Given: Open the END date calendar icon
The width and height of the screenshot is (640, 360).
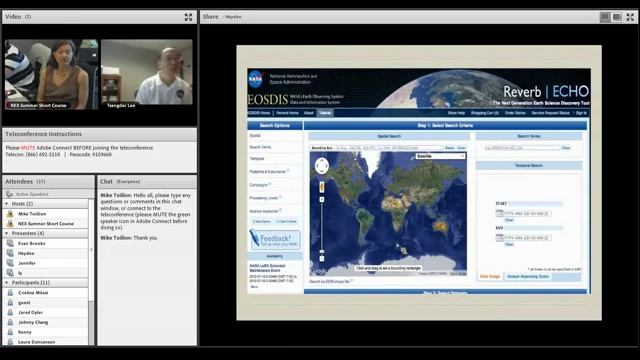Looking at the screenshot, I should tap(499, 238).
